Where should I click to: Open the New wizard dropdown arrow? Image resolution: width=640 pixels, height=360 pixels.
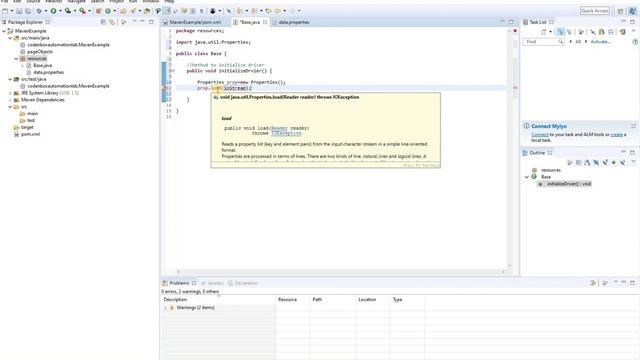click(x=12, y=11)
